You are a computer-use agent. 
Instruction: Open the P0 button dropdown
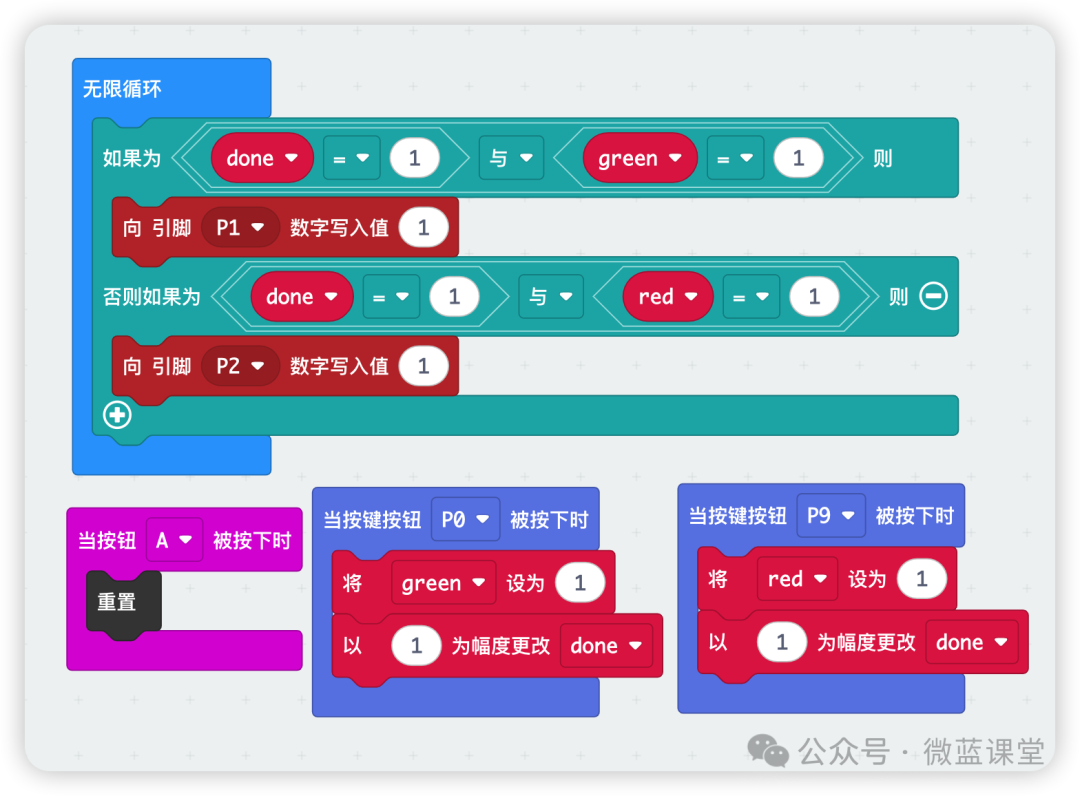coord(465,519)
